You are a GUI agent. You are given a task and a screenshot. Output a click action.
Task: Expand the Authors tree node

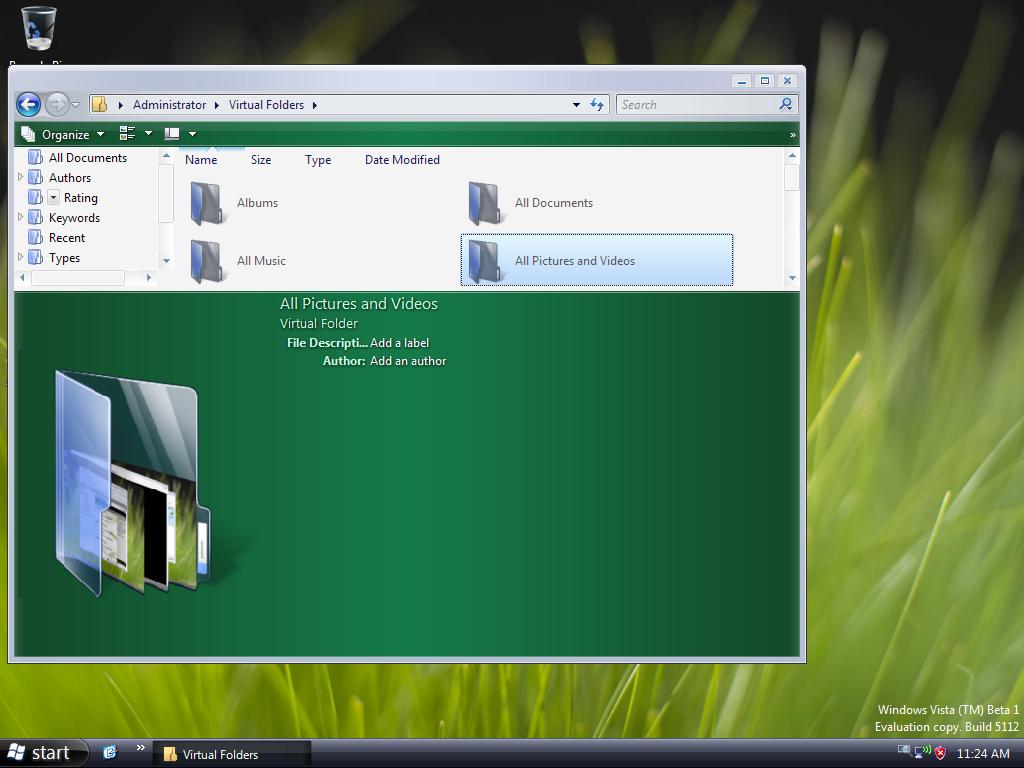[x=20, y=177]
